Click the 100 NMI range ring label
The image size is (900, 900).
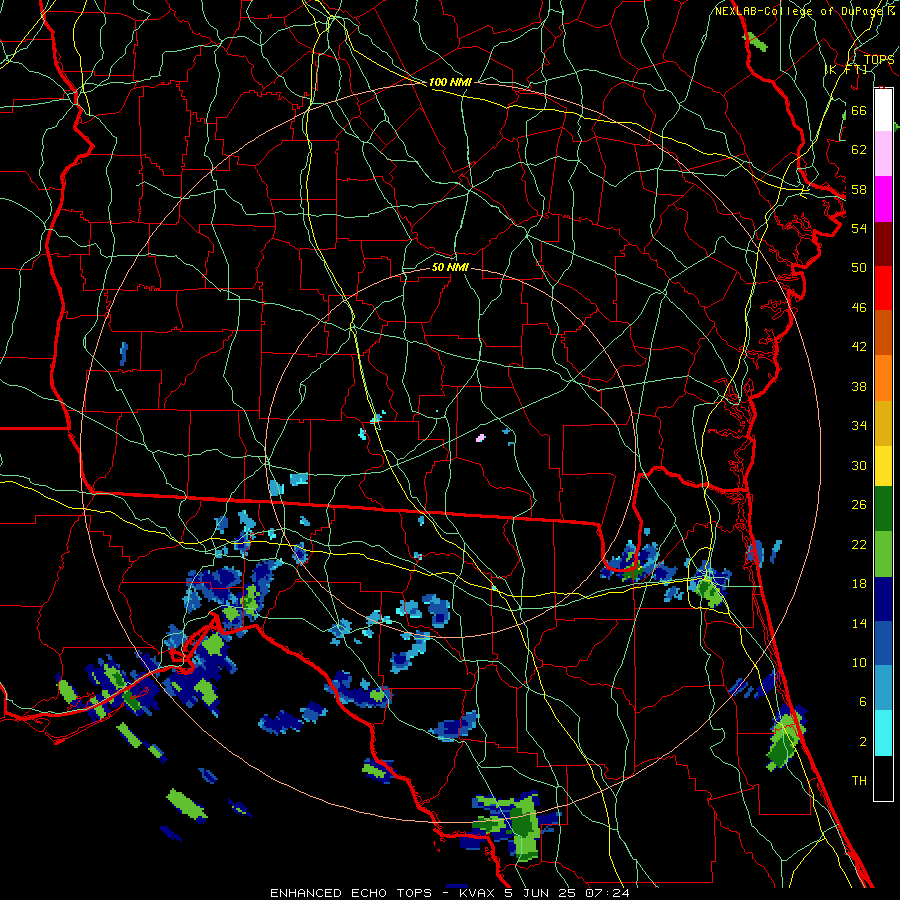click(x=450, y=82)
